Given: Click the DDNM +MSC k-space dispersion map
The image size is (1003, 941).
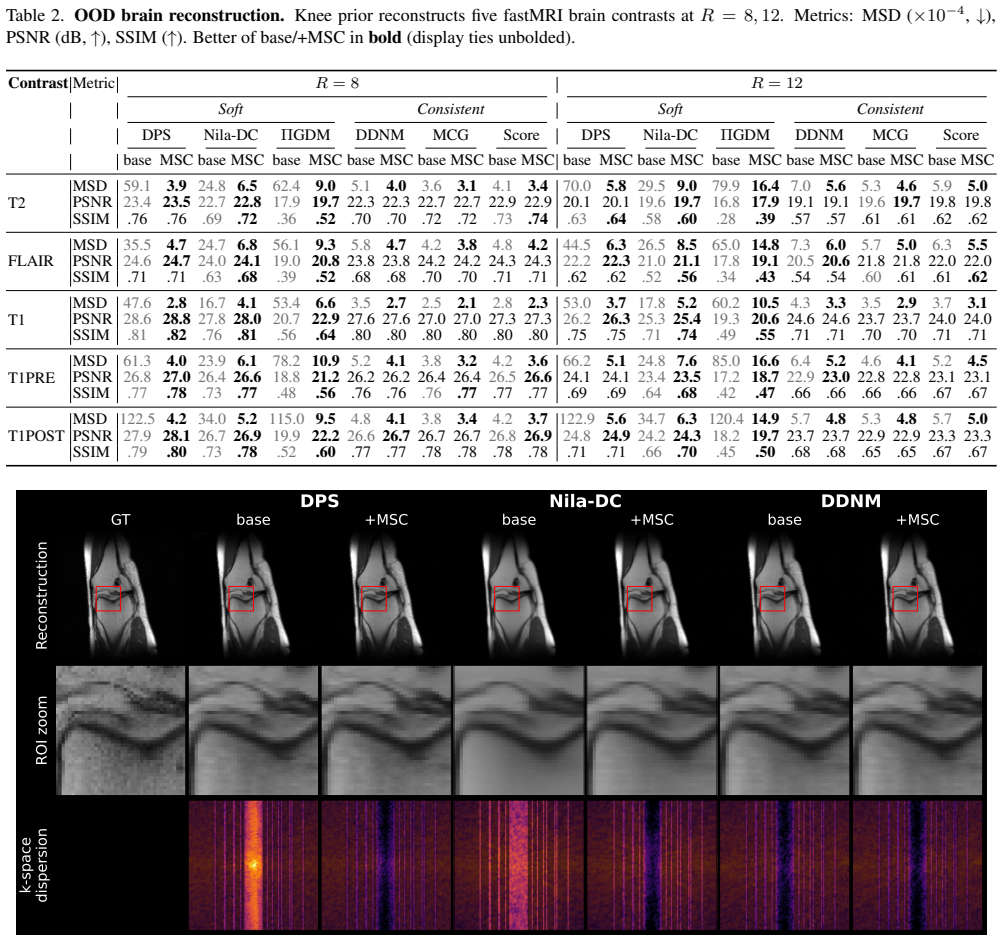Looking at the screenshot, I should pos(917,864).
